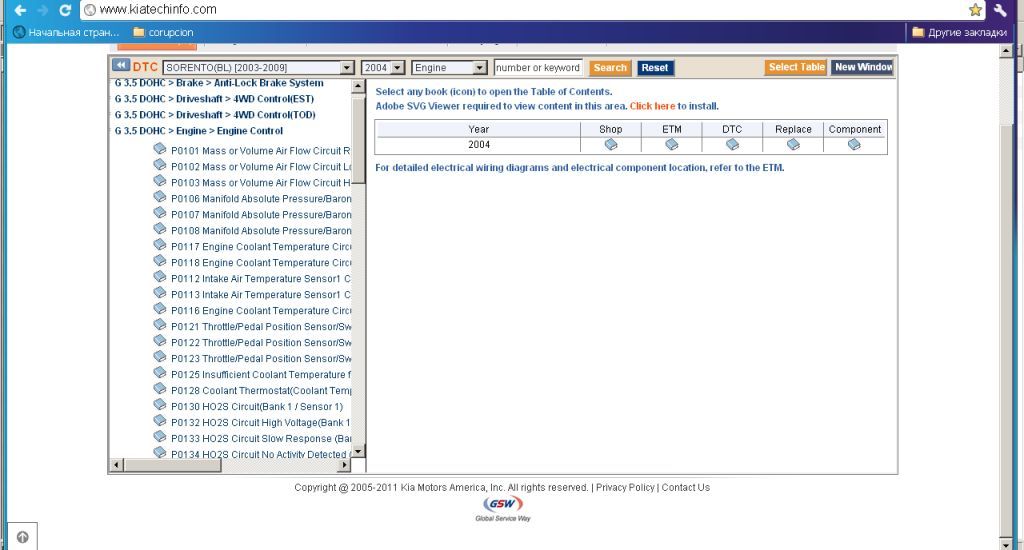Open the corupcion bookmark folder
Screen dimensions: 1024x550
pos(165,32)
